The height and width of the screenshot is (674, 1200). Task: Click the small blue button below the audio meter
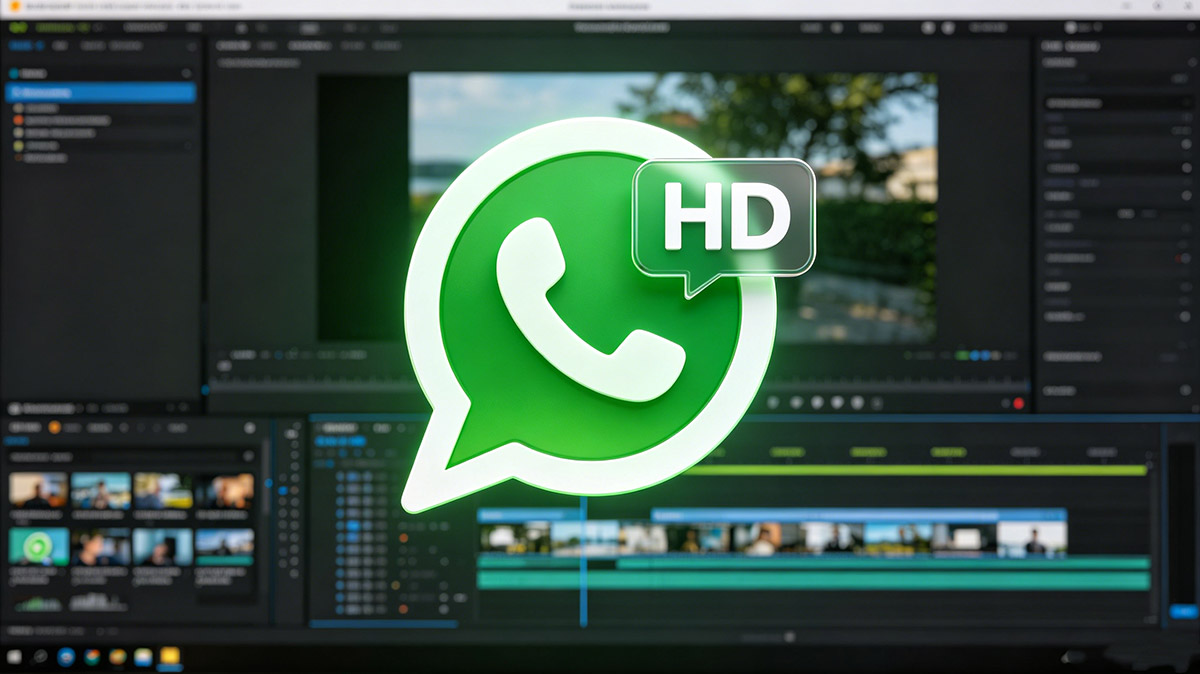pos(1182,612)
